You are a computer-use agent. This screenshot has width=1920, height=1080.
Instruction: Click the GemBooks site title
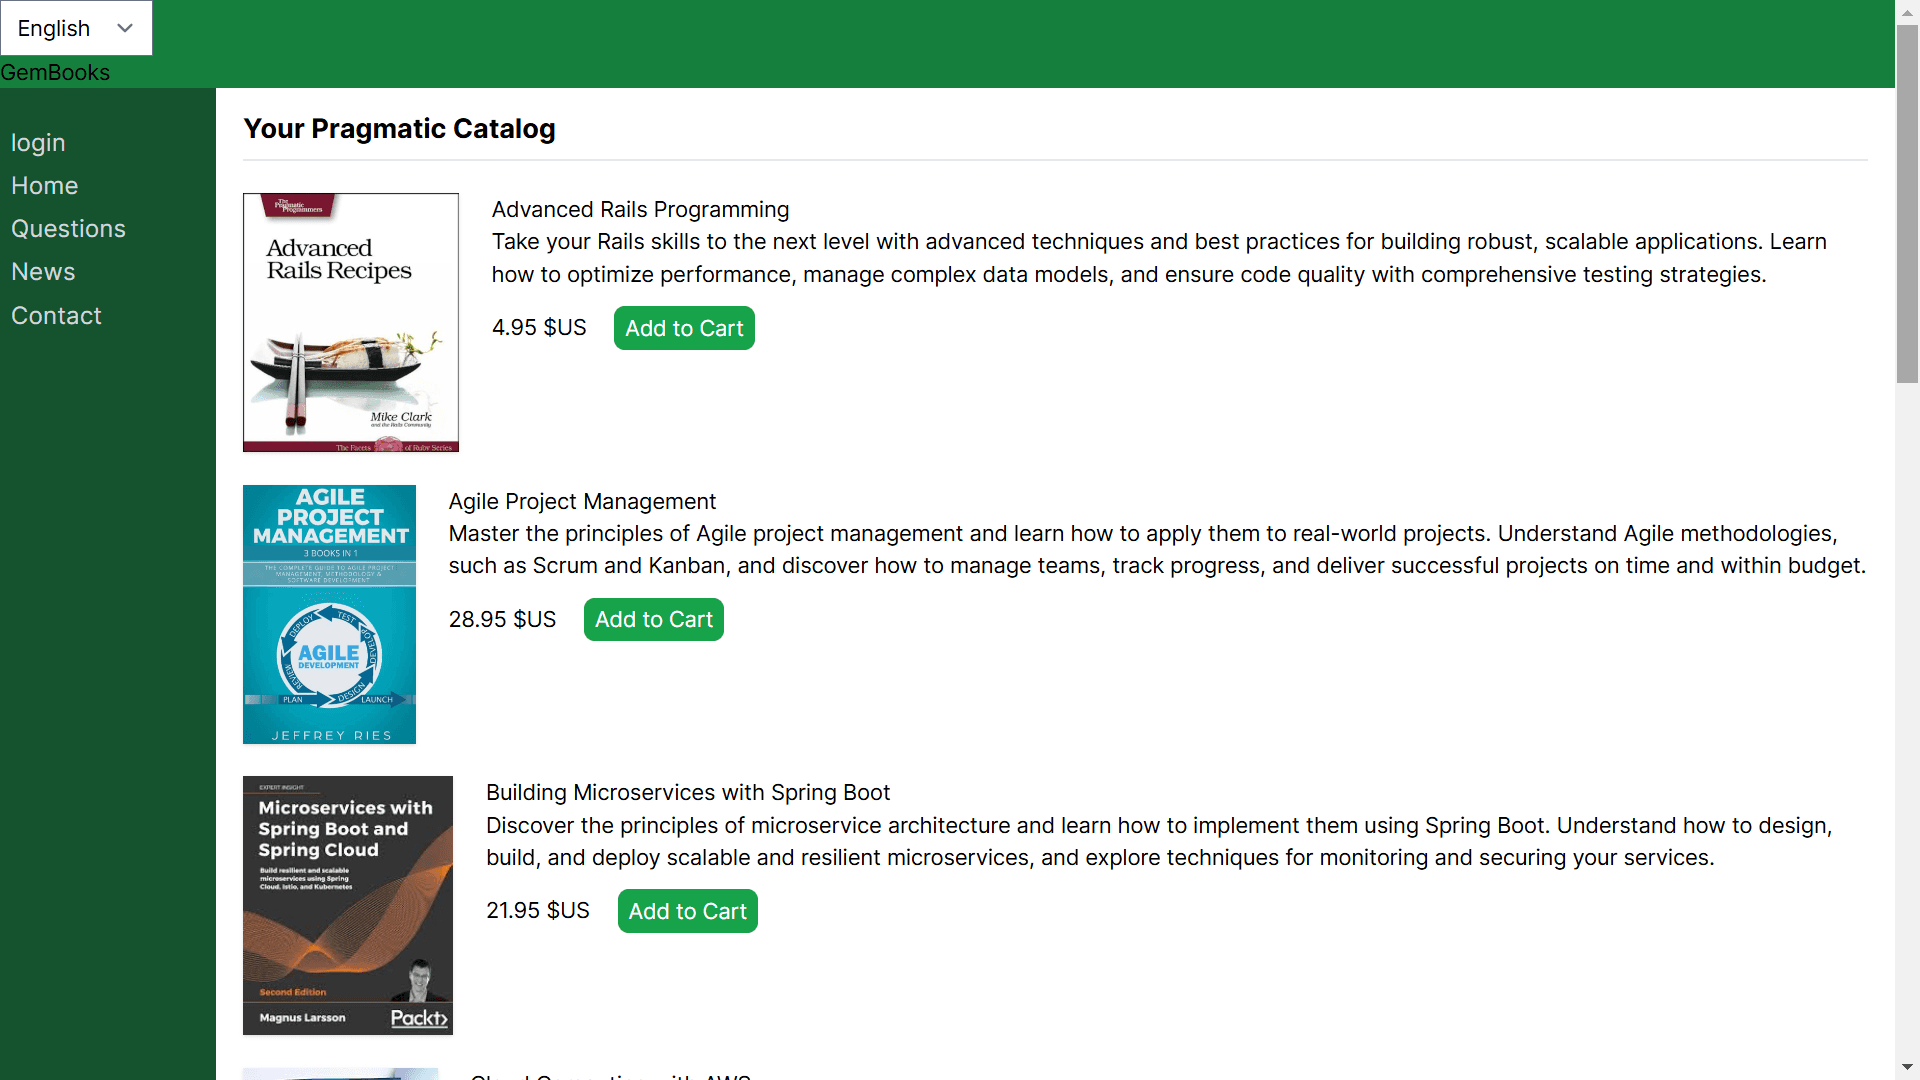tap(55, 73)
